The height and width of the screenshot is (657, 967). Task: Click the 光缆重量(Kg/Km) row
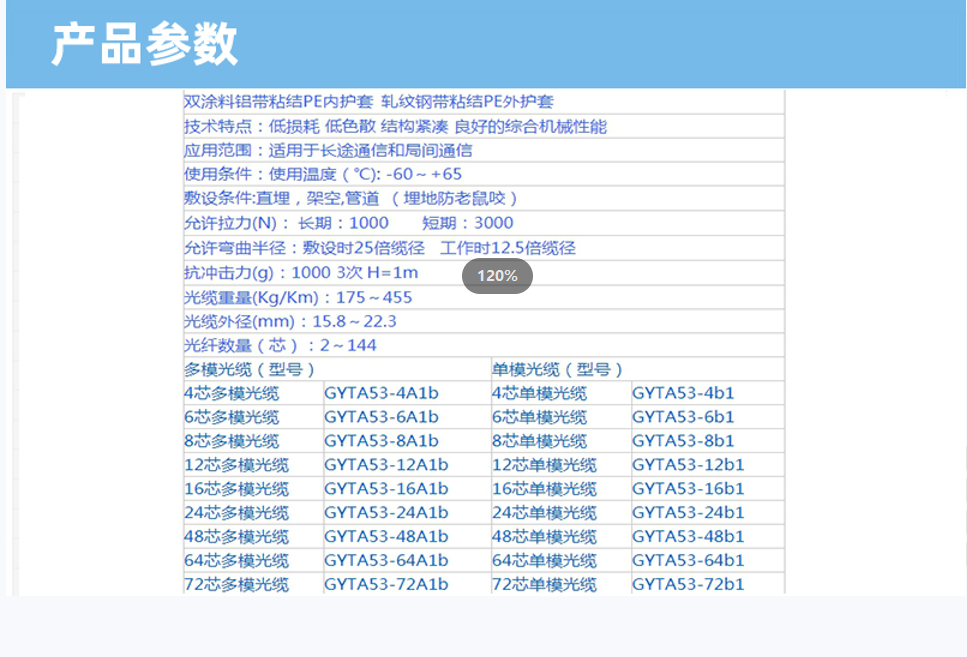tap(298, 297)
